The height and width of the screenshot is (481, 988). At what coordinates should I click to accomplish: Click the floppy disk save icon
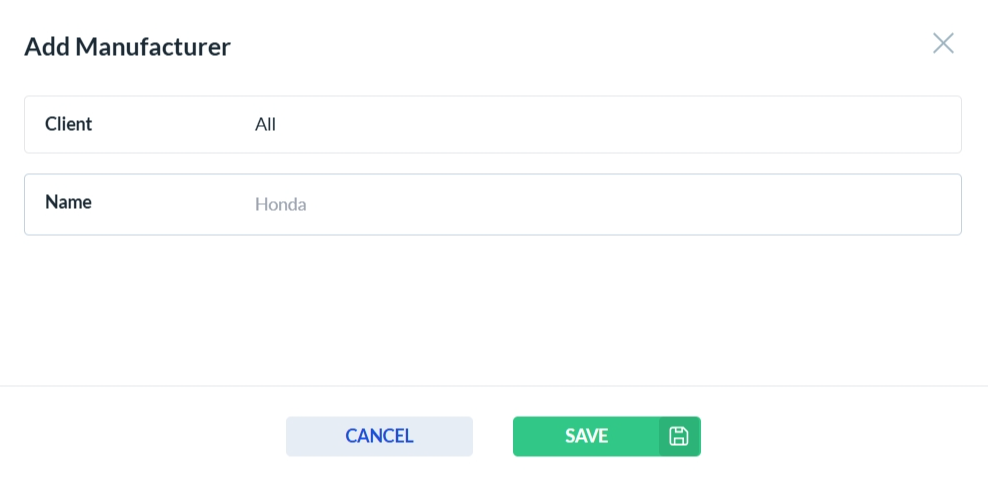point(679,436)
